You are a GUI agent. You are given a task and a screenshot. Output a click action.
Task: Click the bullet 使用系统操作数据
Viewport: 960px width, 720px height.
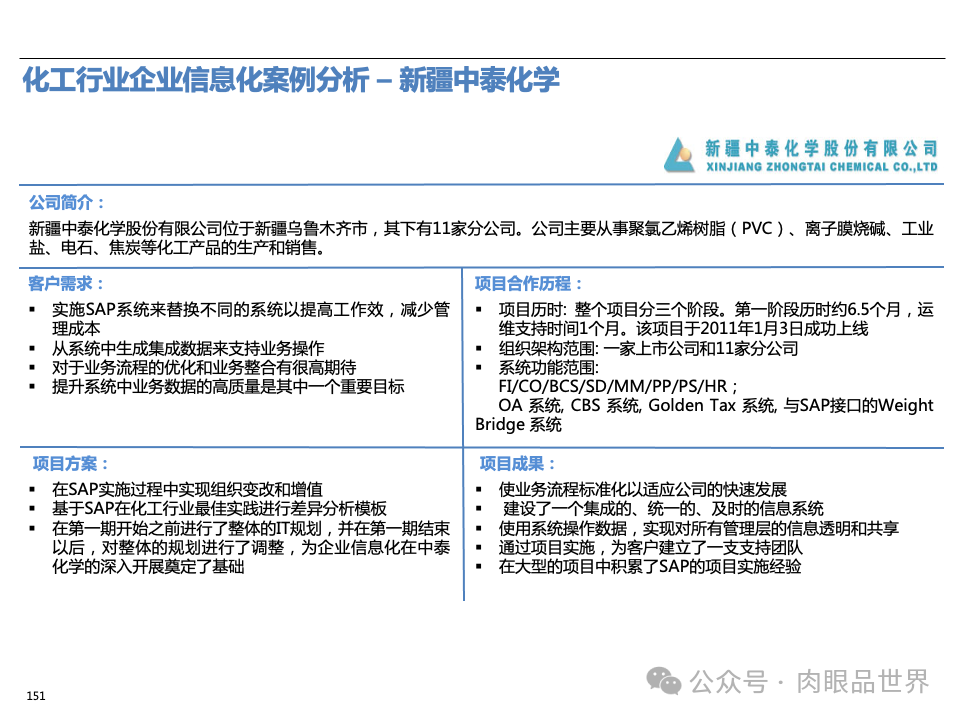pos(699,528)
